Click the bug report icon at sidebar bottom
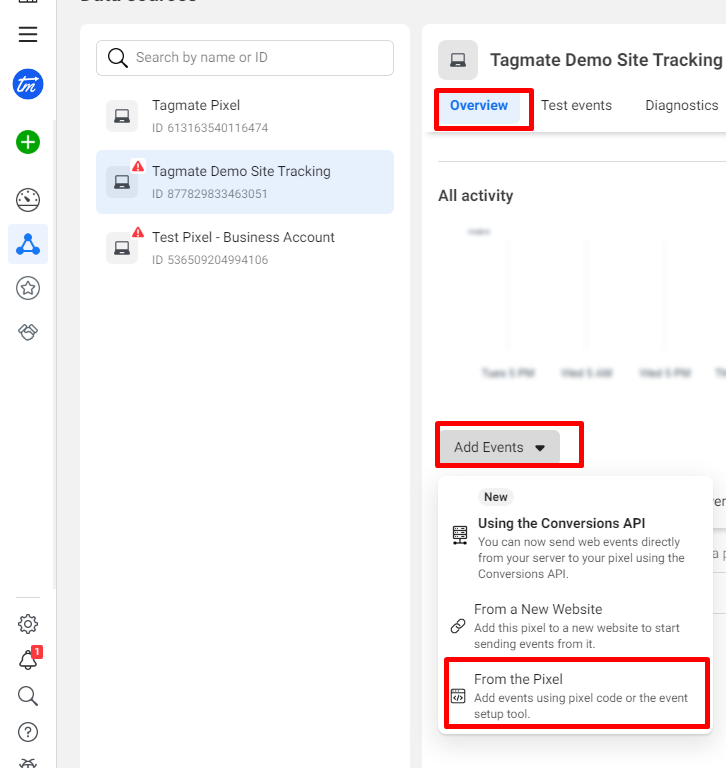726x768 pixels. 28,763
